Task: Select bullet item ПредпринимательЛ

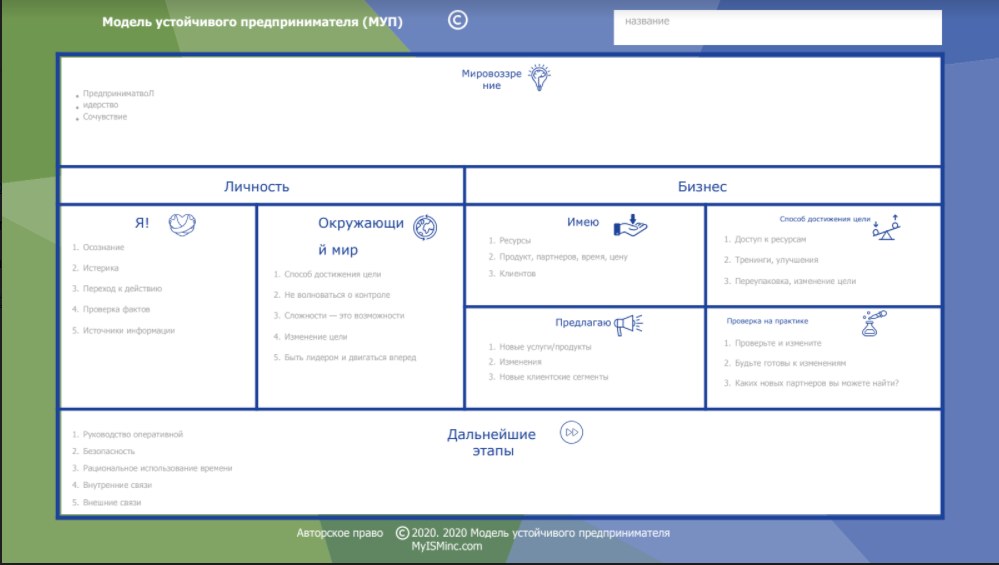Action: (x=118, y=93)
